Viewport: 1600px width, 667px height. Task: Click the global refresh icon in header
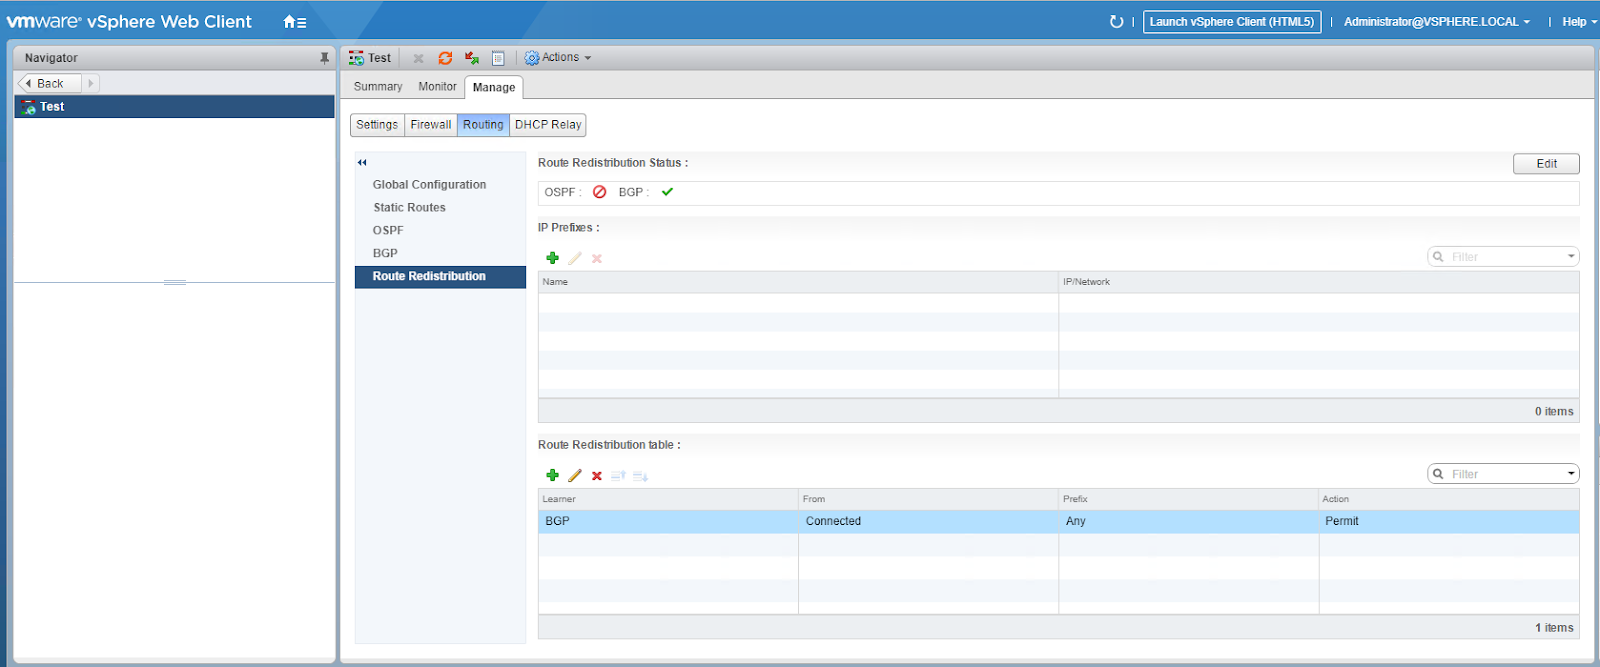(1116, 22)
